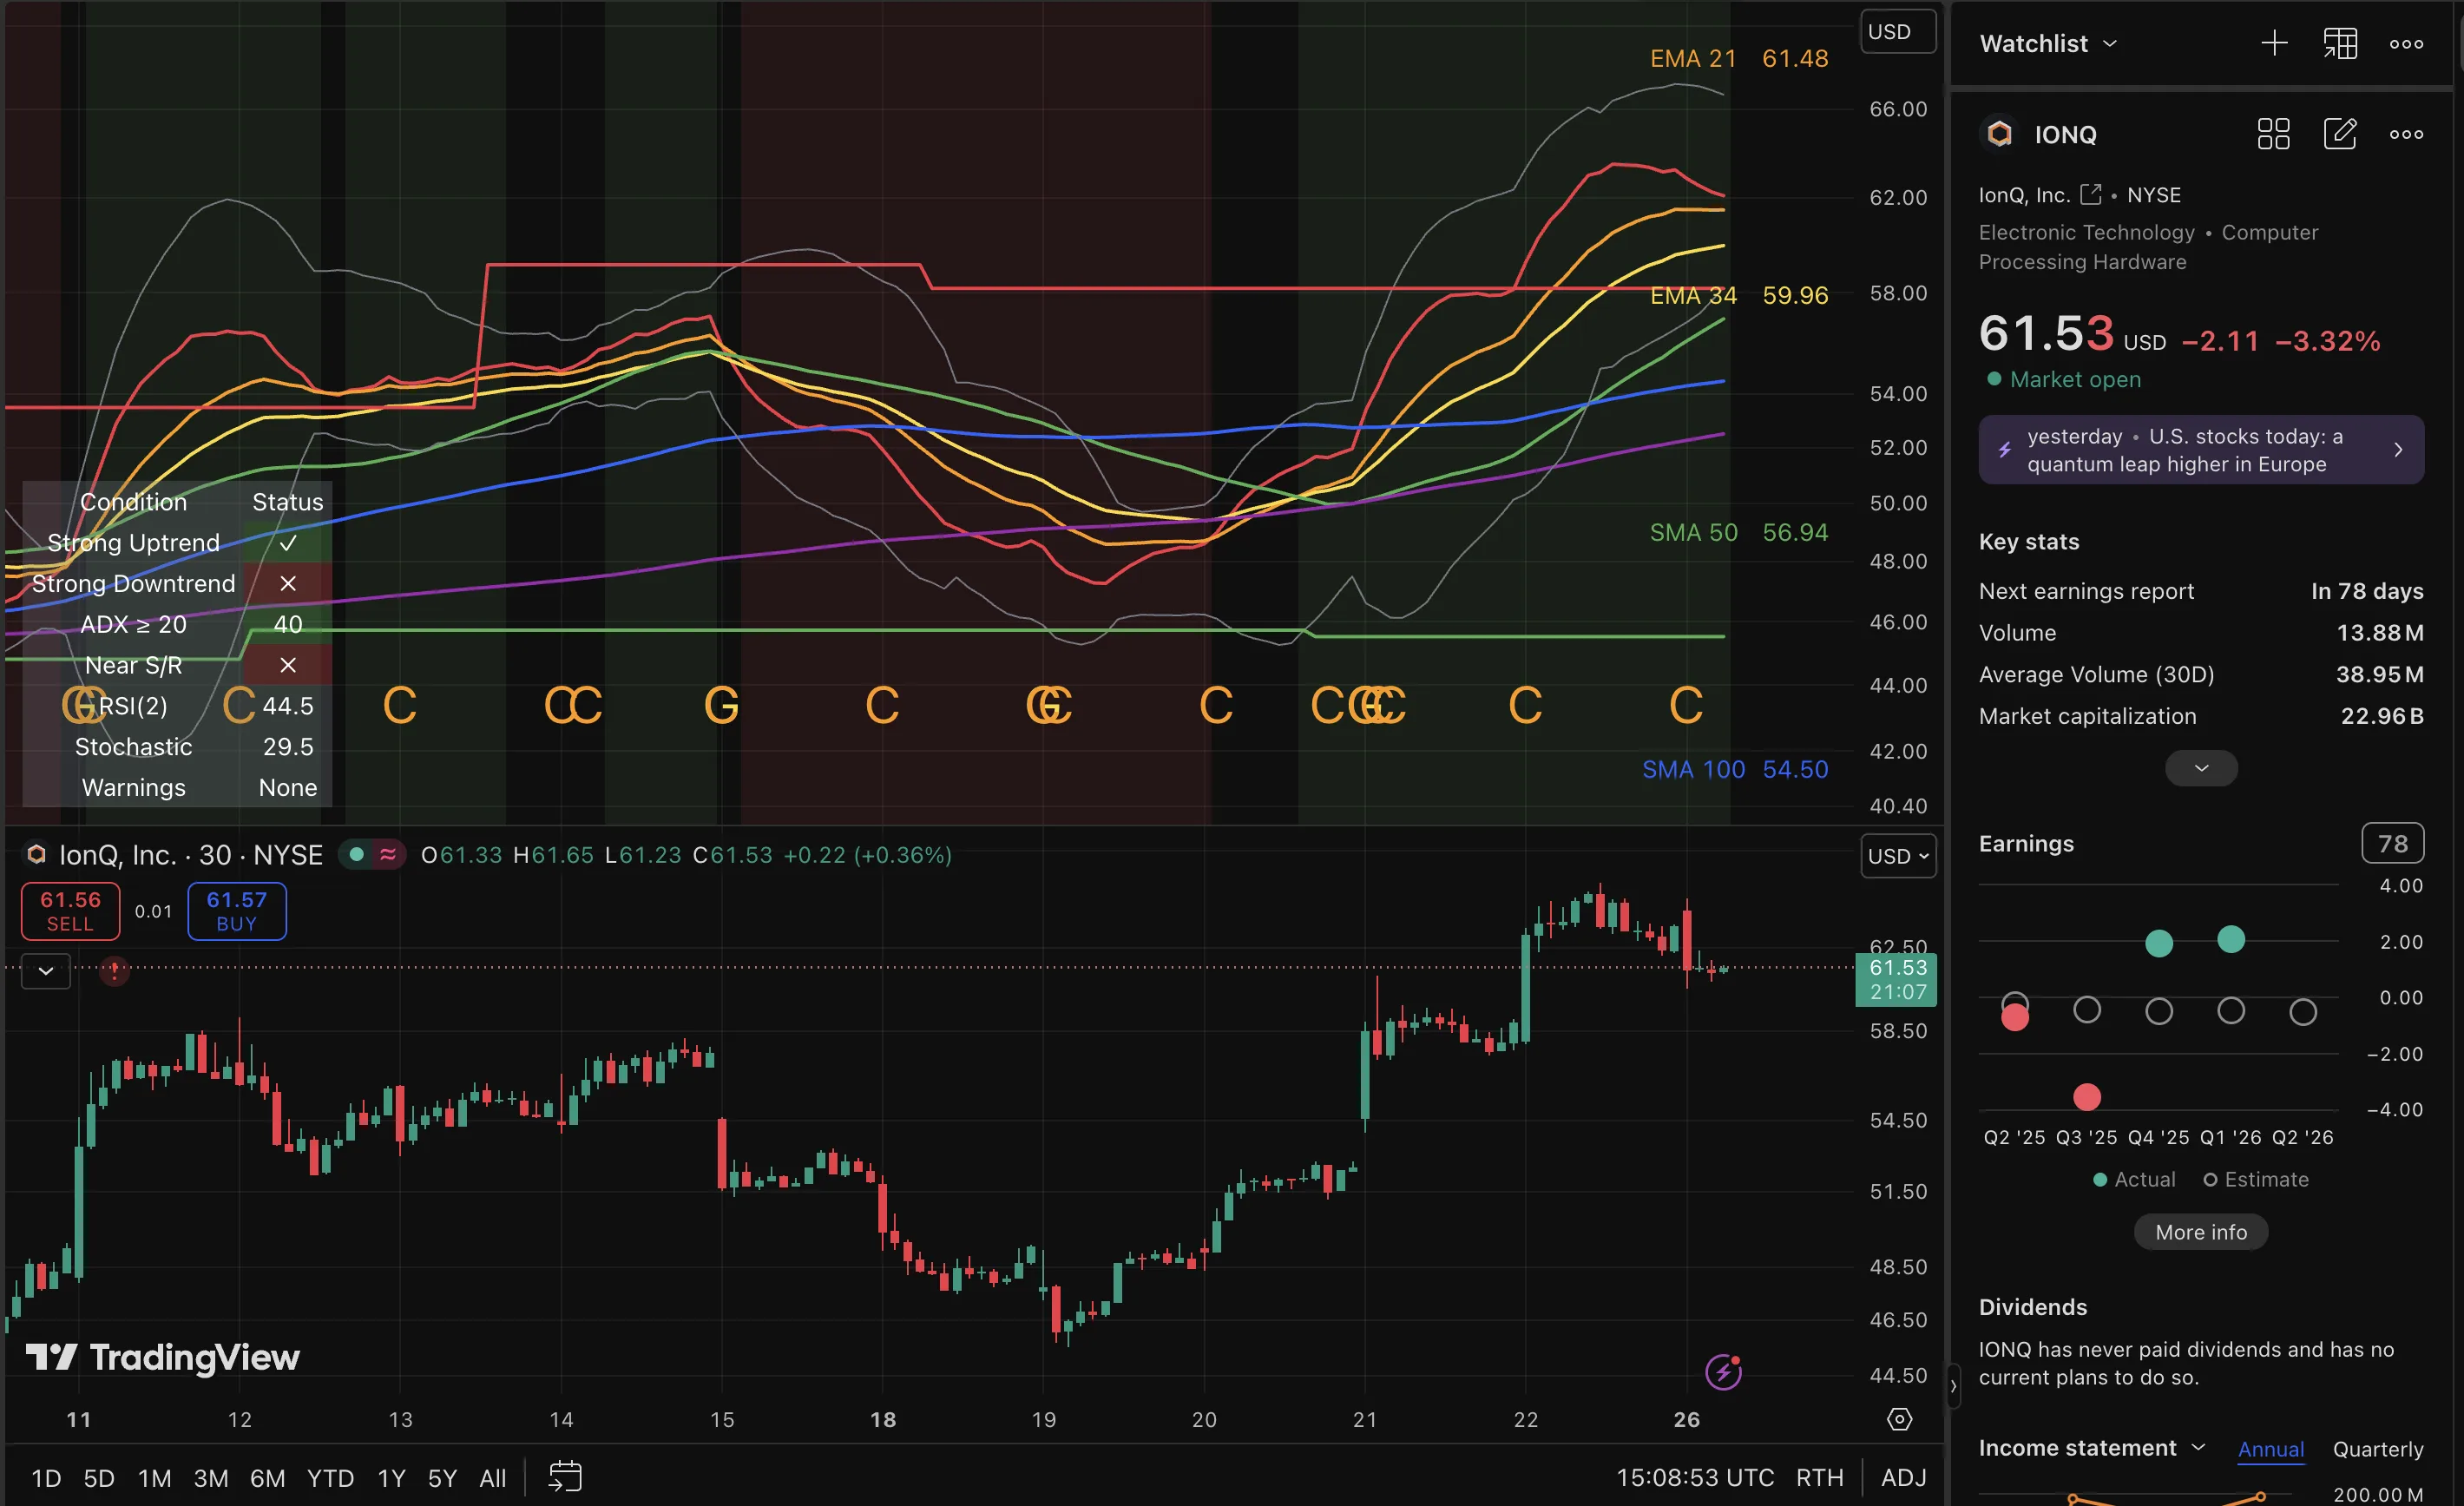2464x1506 pixels.
Task: Click the IONQ symbol logo
Action: tap(1999, 133)
